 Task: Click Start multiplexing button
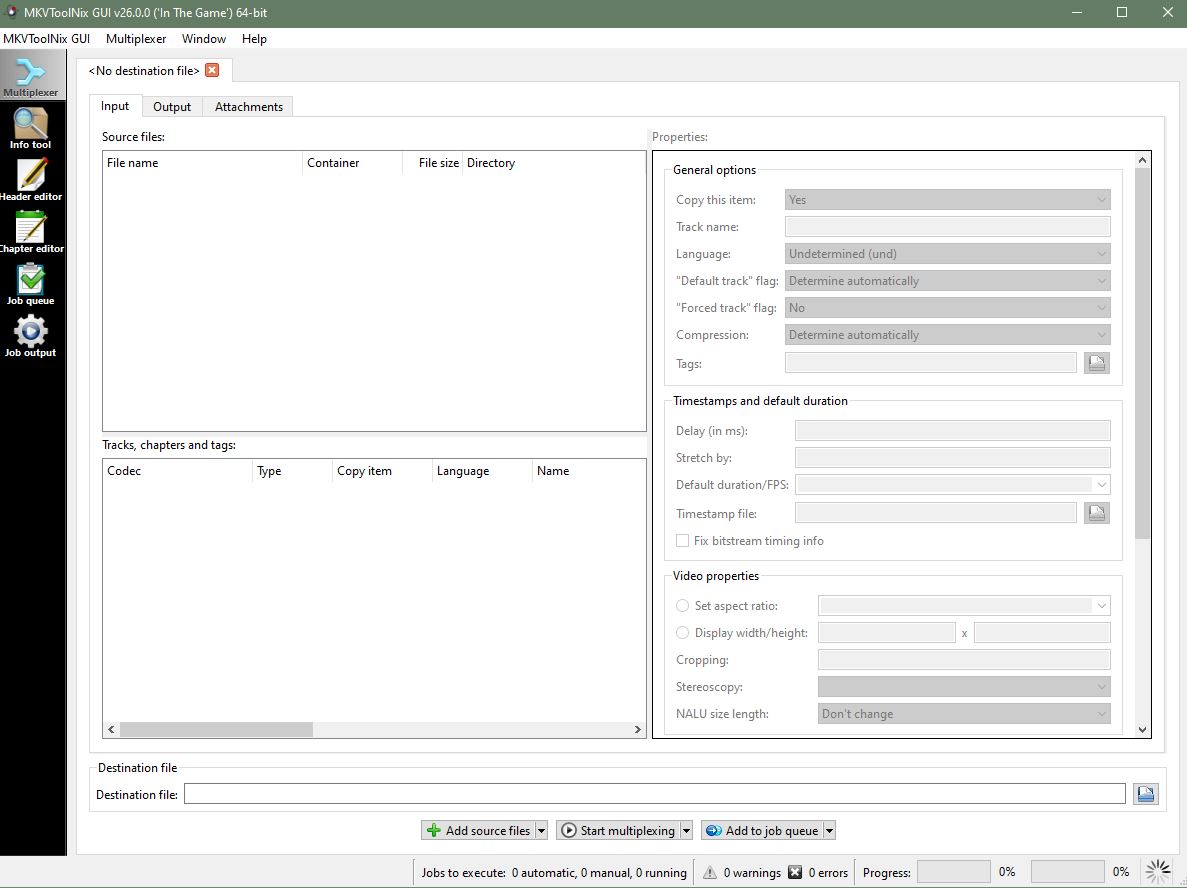[x=618, y=830]
